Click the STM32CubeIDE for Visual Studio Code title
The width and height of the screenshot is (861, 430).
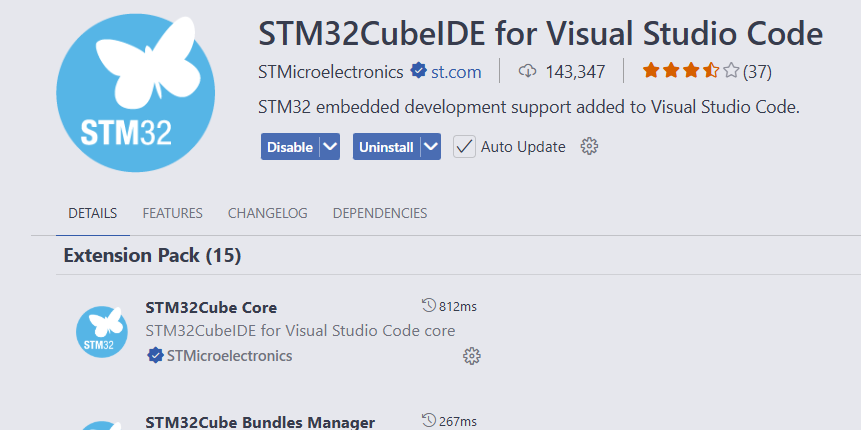coord(540,33)
